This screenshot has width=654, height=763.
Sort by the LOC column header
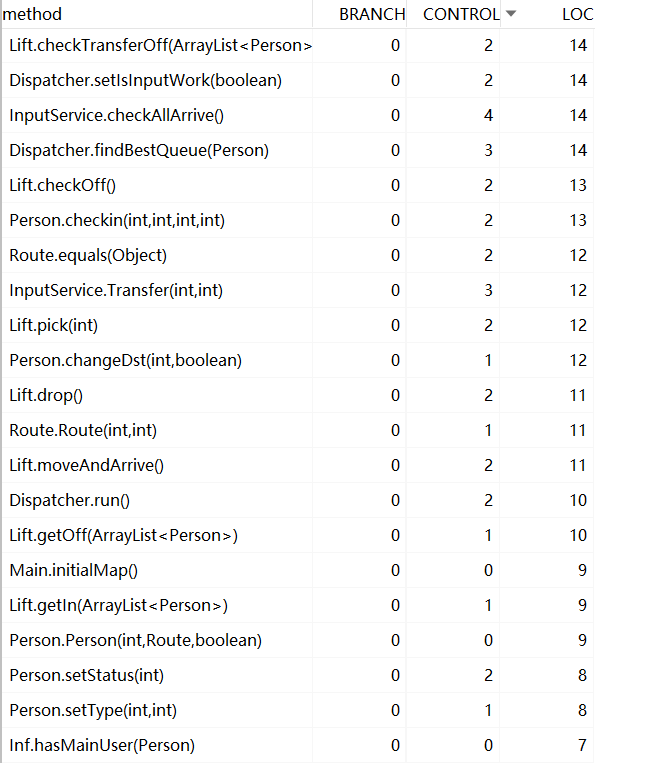pos(578,14)
